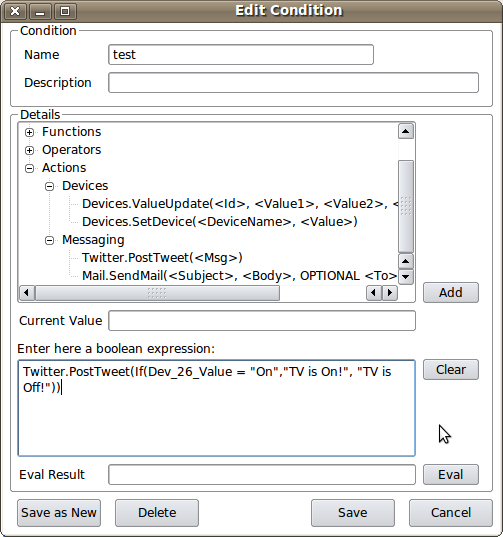The image size is (503, 537).
Task: Collapse the Devices tree branch
Action: coord(50,186)
